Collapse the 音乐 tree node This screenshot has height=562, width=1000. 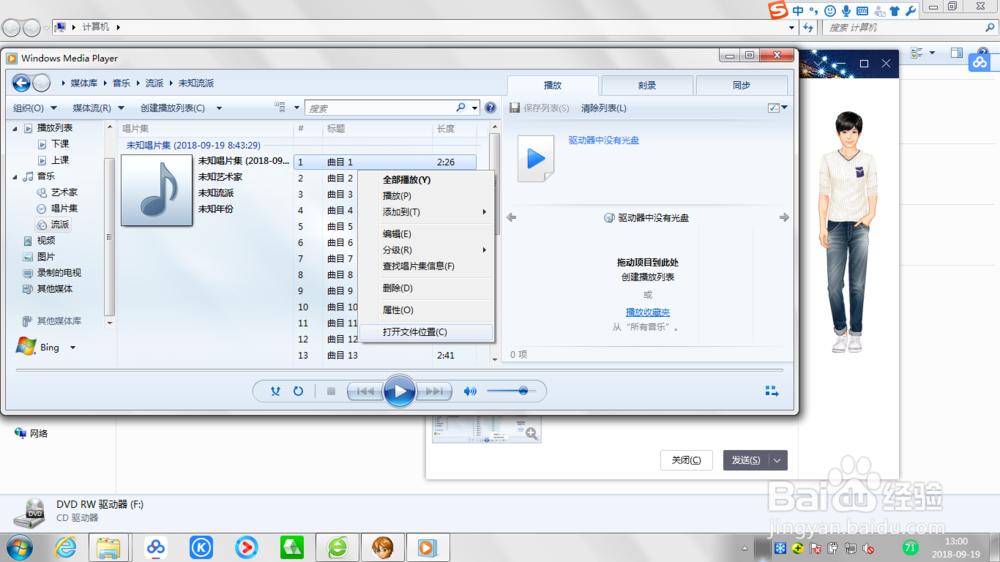[15, 177]
